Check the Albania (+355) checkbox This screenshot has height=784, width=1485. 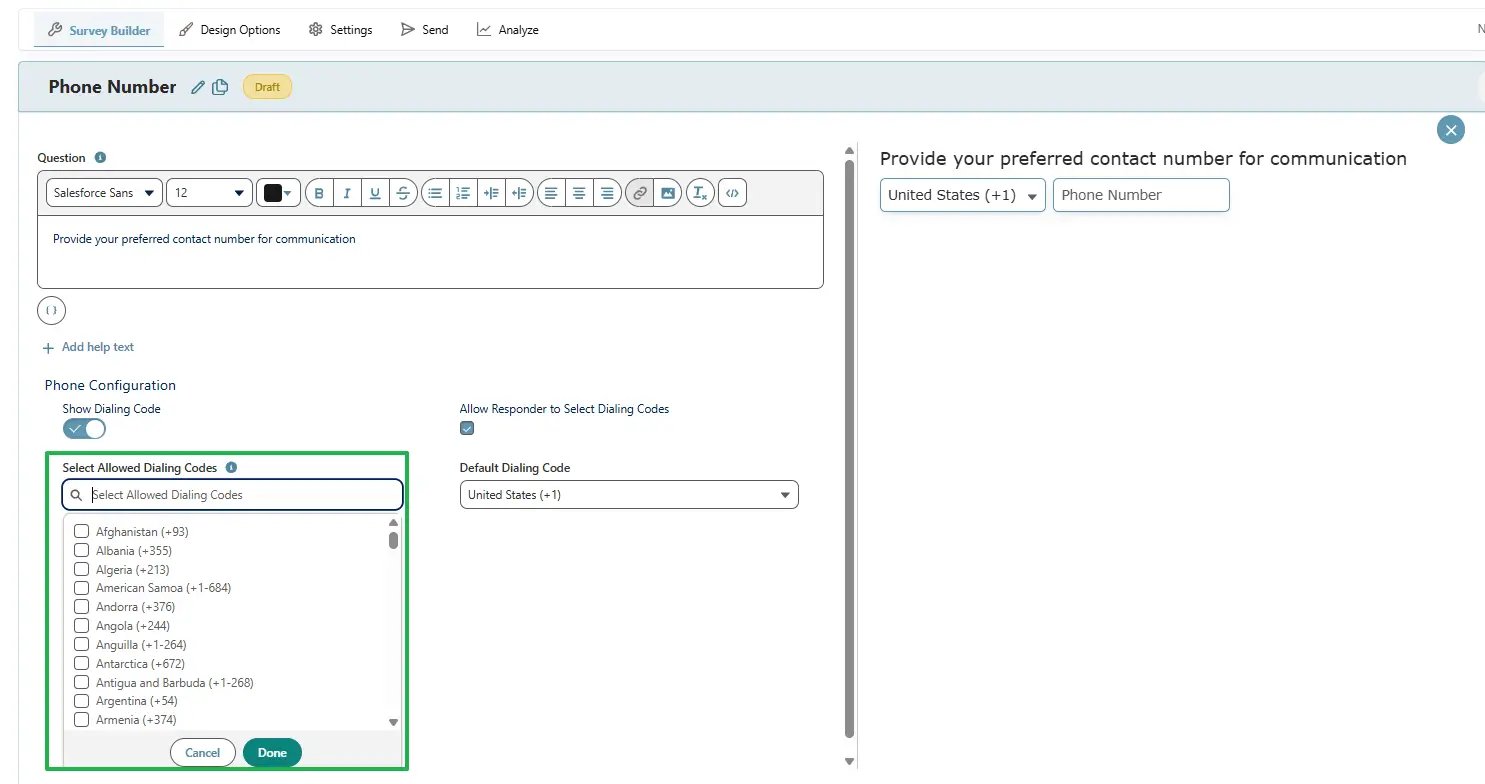click(82, 550)
